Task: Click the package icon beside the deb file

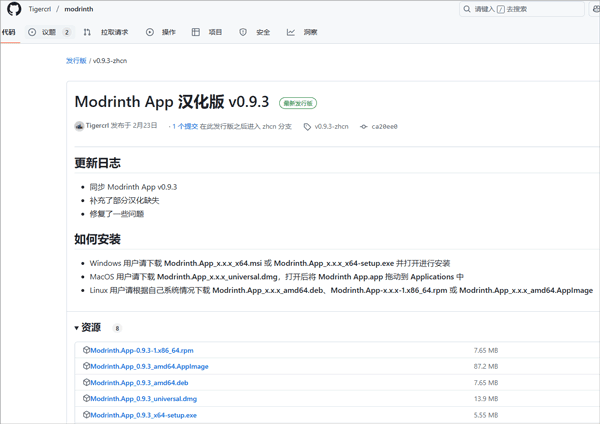Action: (x=86, y=382)
